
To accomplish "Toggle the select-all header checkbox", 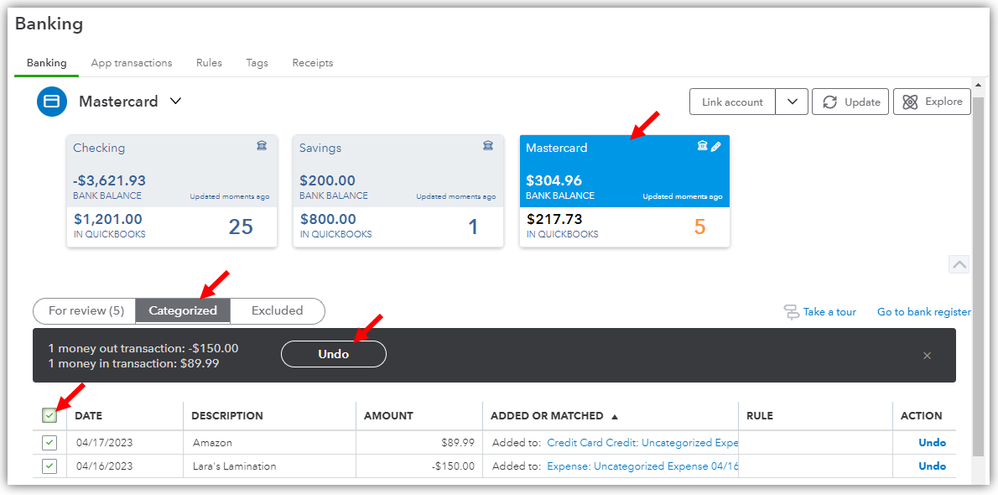I will click(49, 416).
